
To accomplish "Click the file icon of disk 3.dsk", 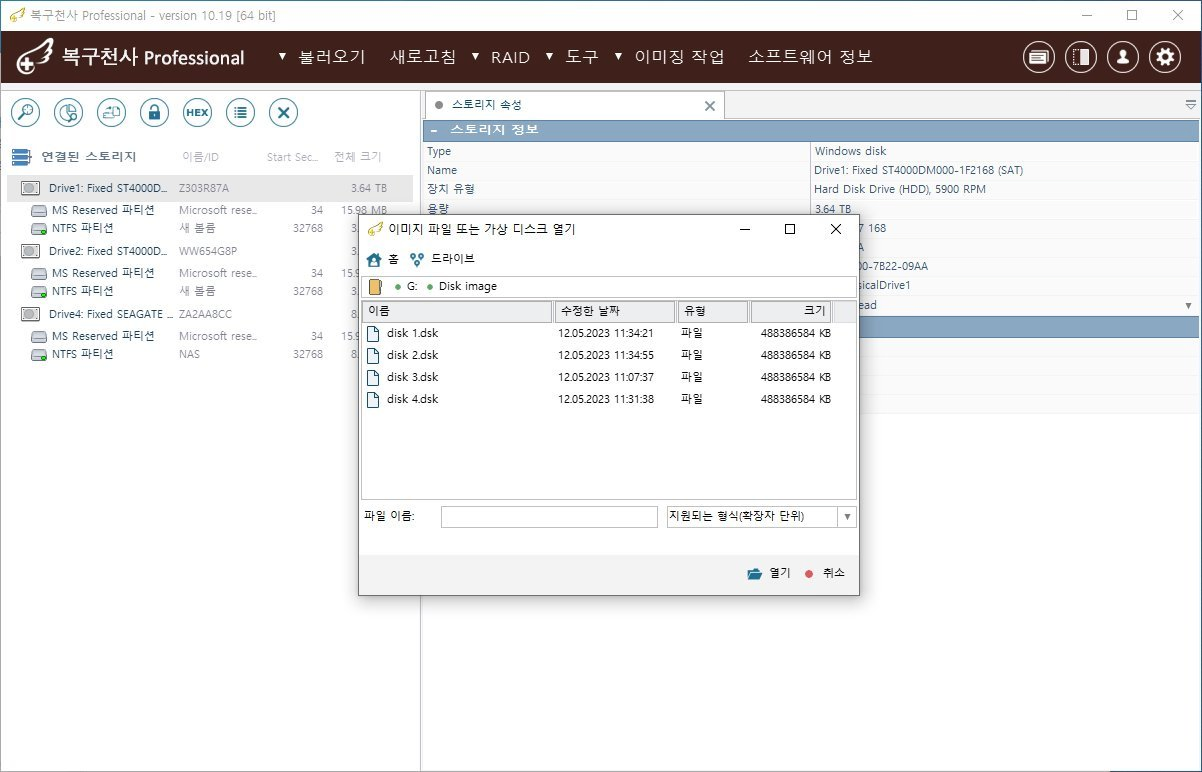I will [373, 377].
